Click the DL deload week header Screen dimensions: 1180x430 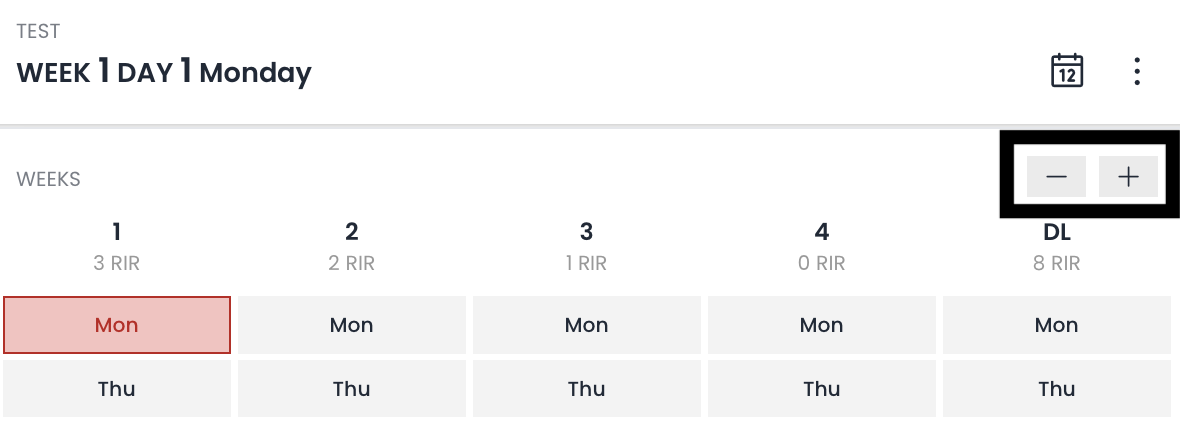tap(1057, 245)
